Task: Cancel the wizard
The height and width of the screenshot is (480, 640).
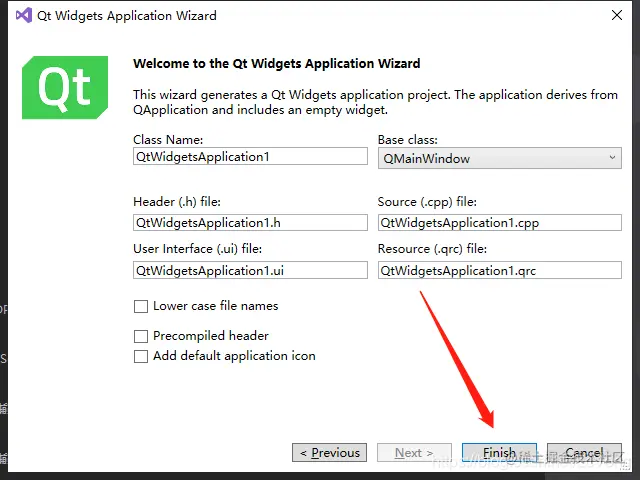Action: pyautogui.click(x=584, y=453)
